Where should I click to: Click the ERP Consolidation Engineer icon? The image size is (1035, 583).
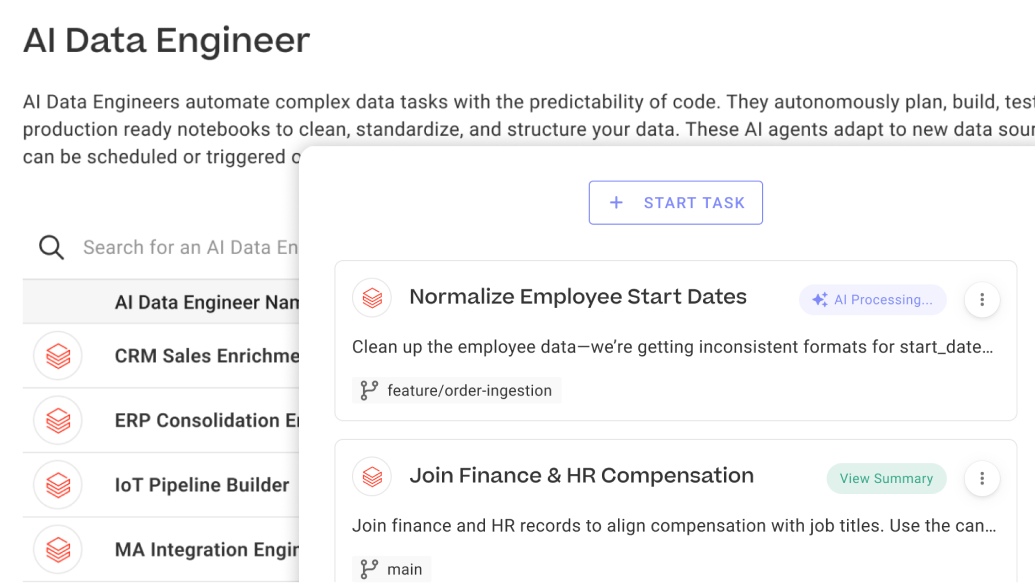coord(58,420)
